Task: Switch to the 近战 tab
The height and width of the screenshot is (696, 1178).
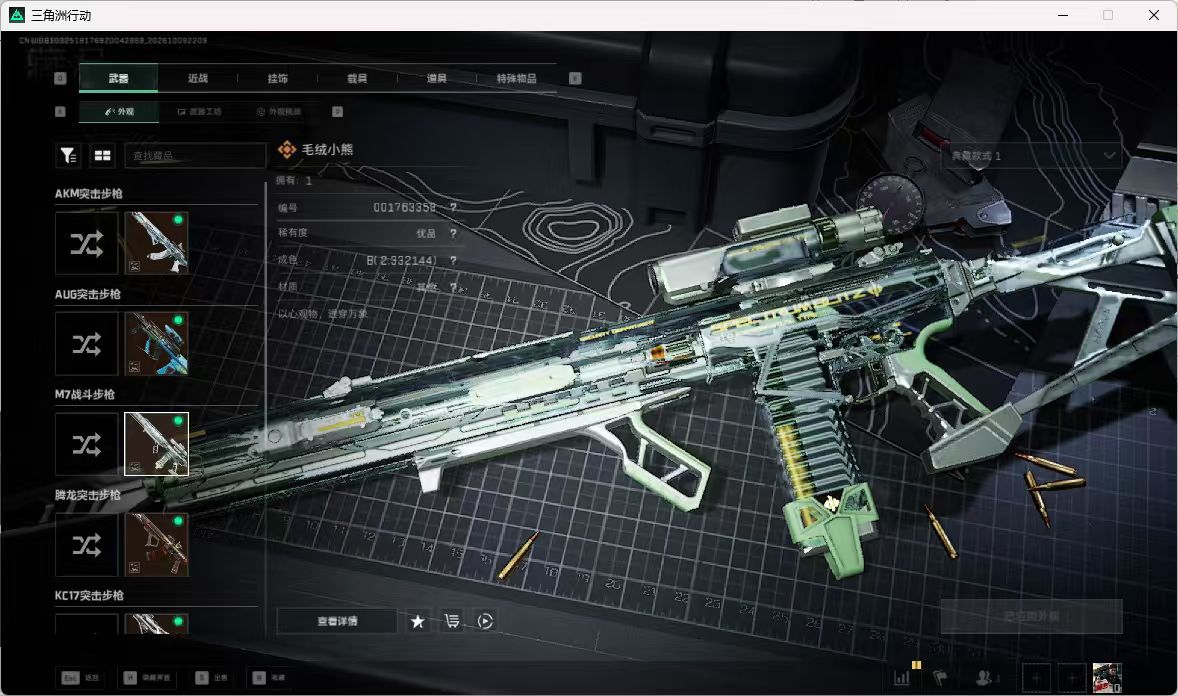Action: (x=198, y=78)
